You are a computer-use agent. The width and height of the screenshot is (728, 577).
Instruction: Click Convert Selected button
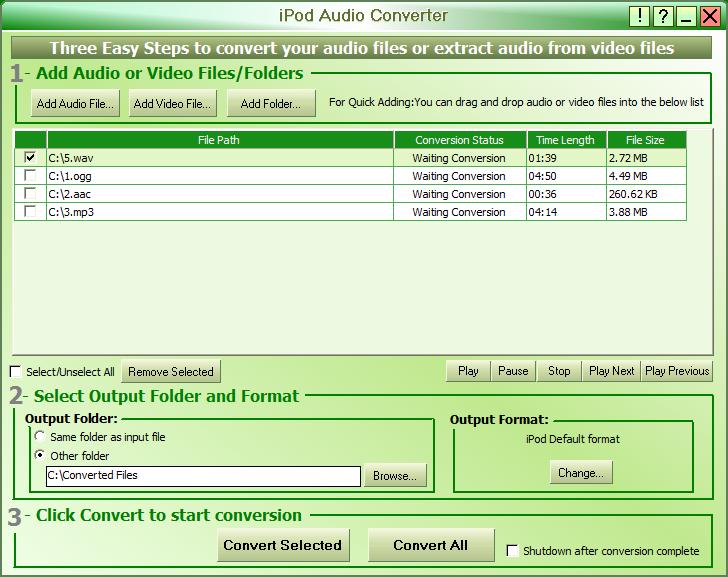tap(283, 545)
